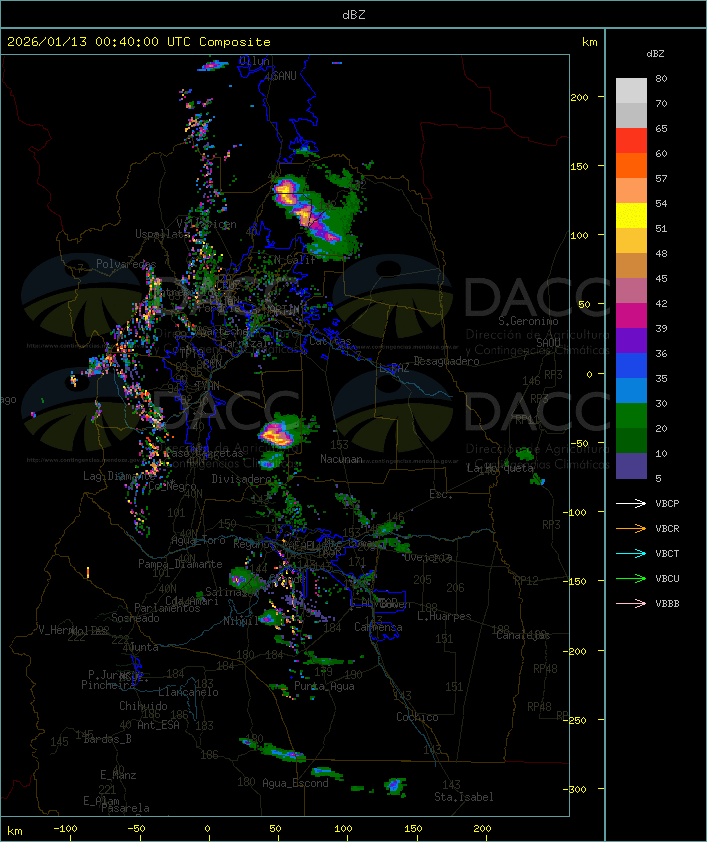Click the bright green 20-30 dBZ swatch
The width and height of the screenshot is (707, 842).
tap(631, 416)
